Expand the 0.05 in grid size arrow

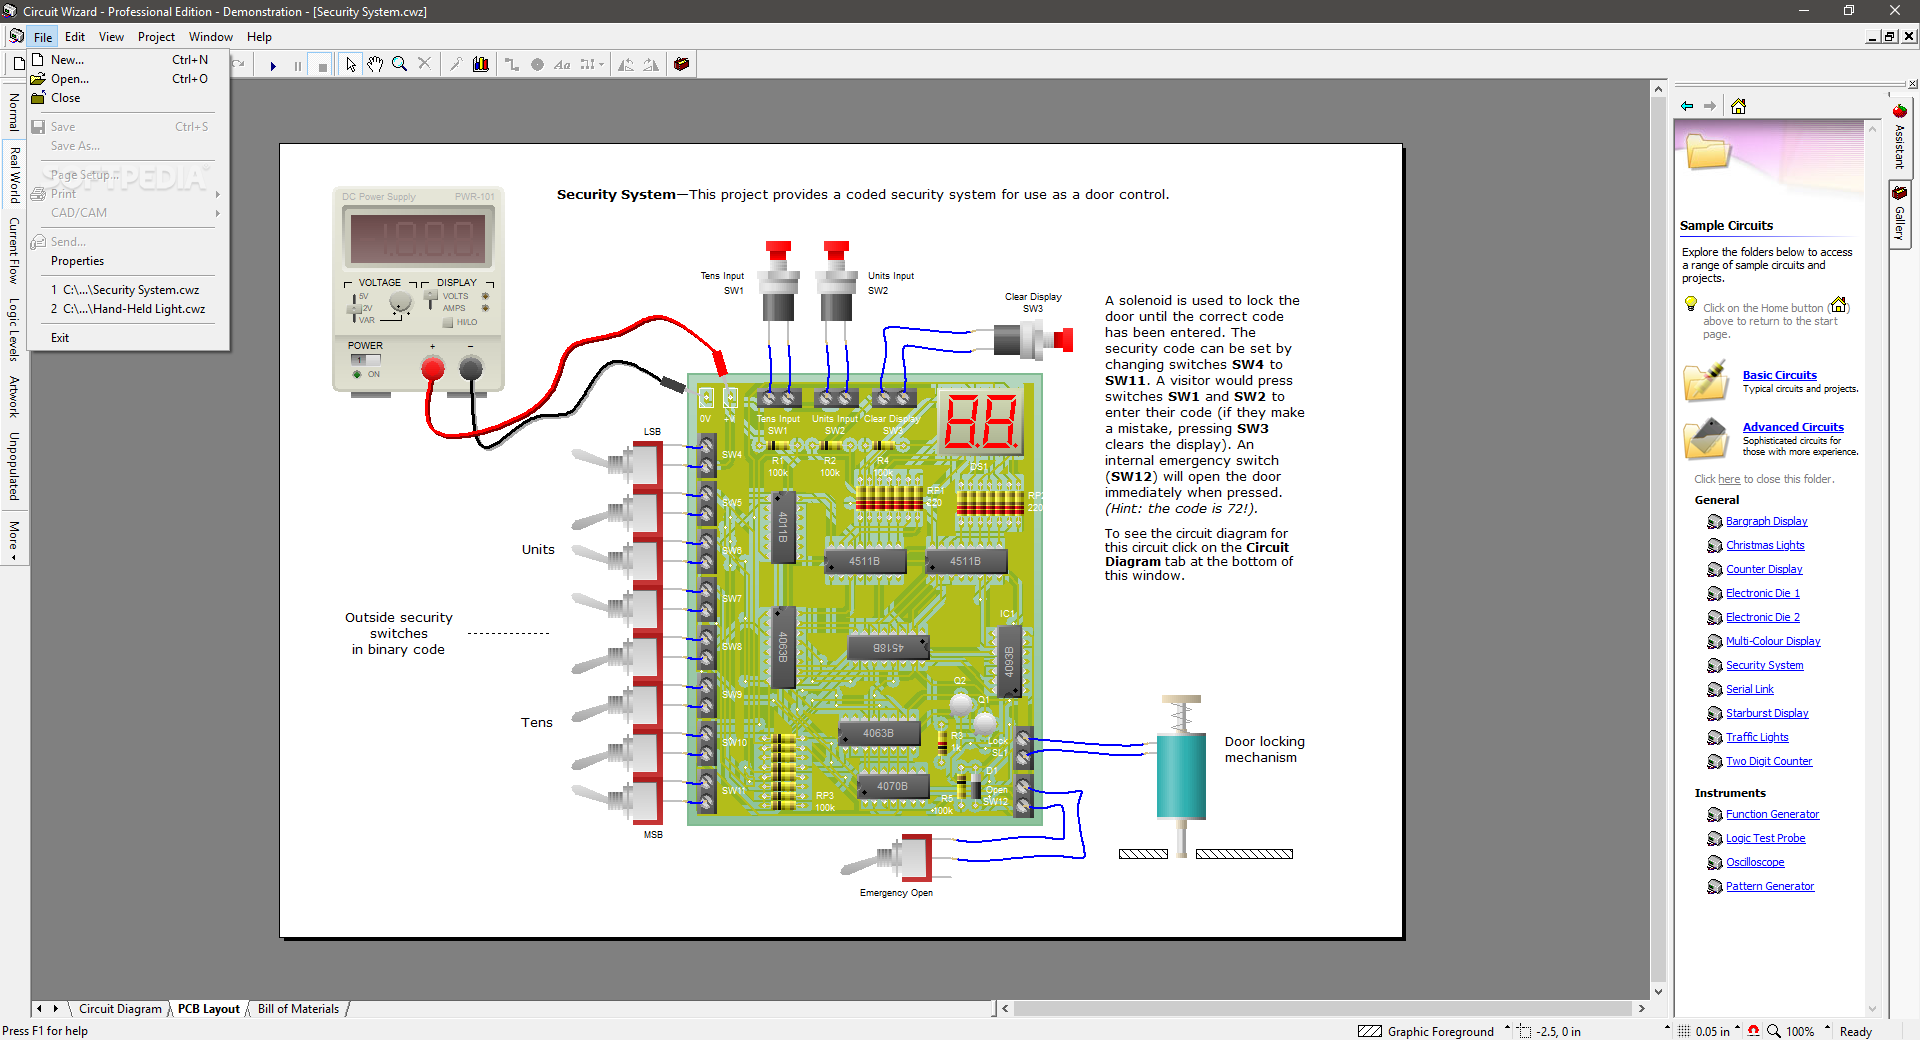(1737, 1028)
